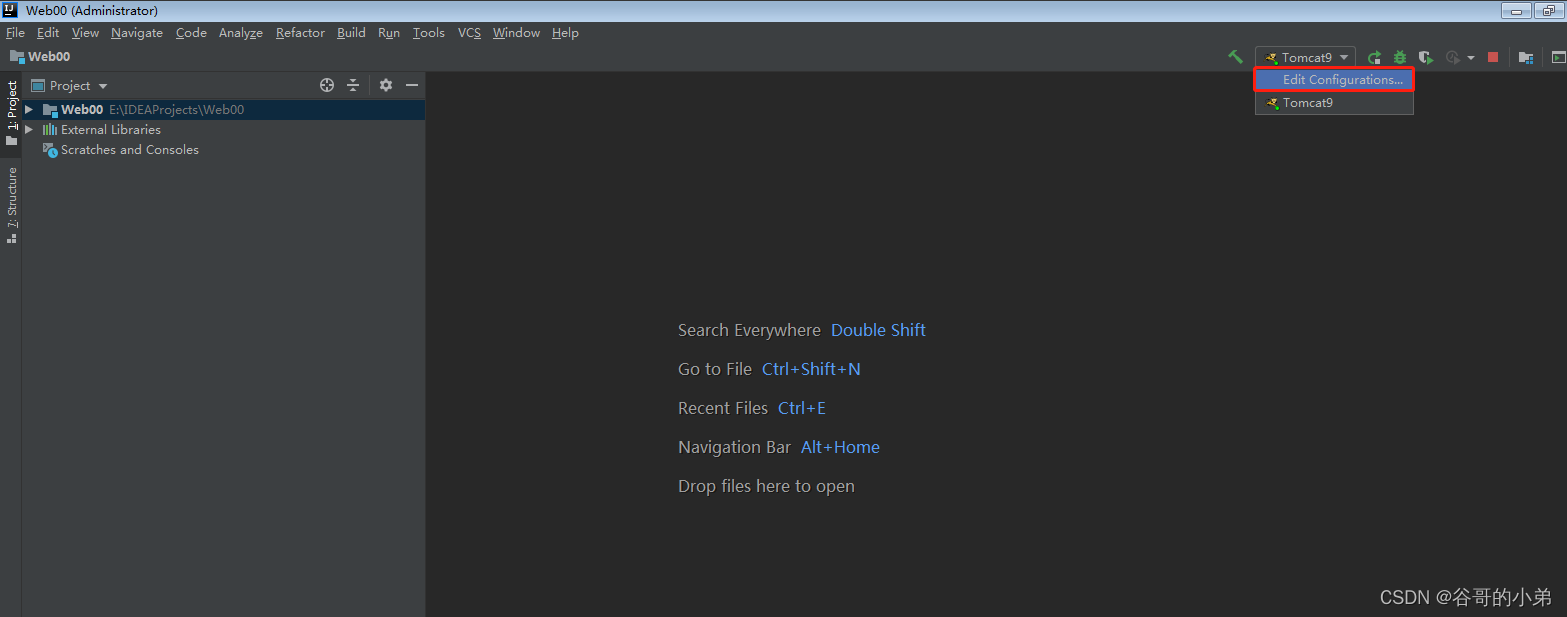Viewport: 1567px width, 617px height.
Task: Open the Help menu
Action: coord(565,33)
